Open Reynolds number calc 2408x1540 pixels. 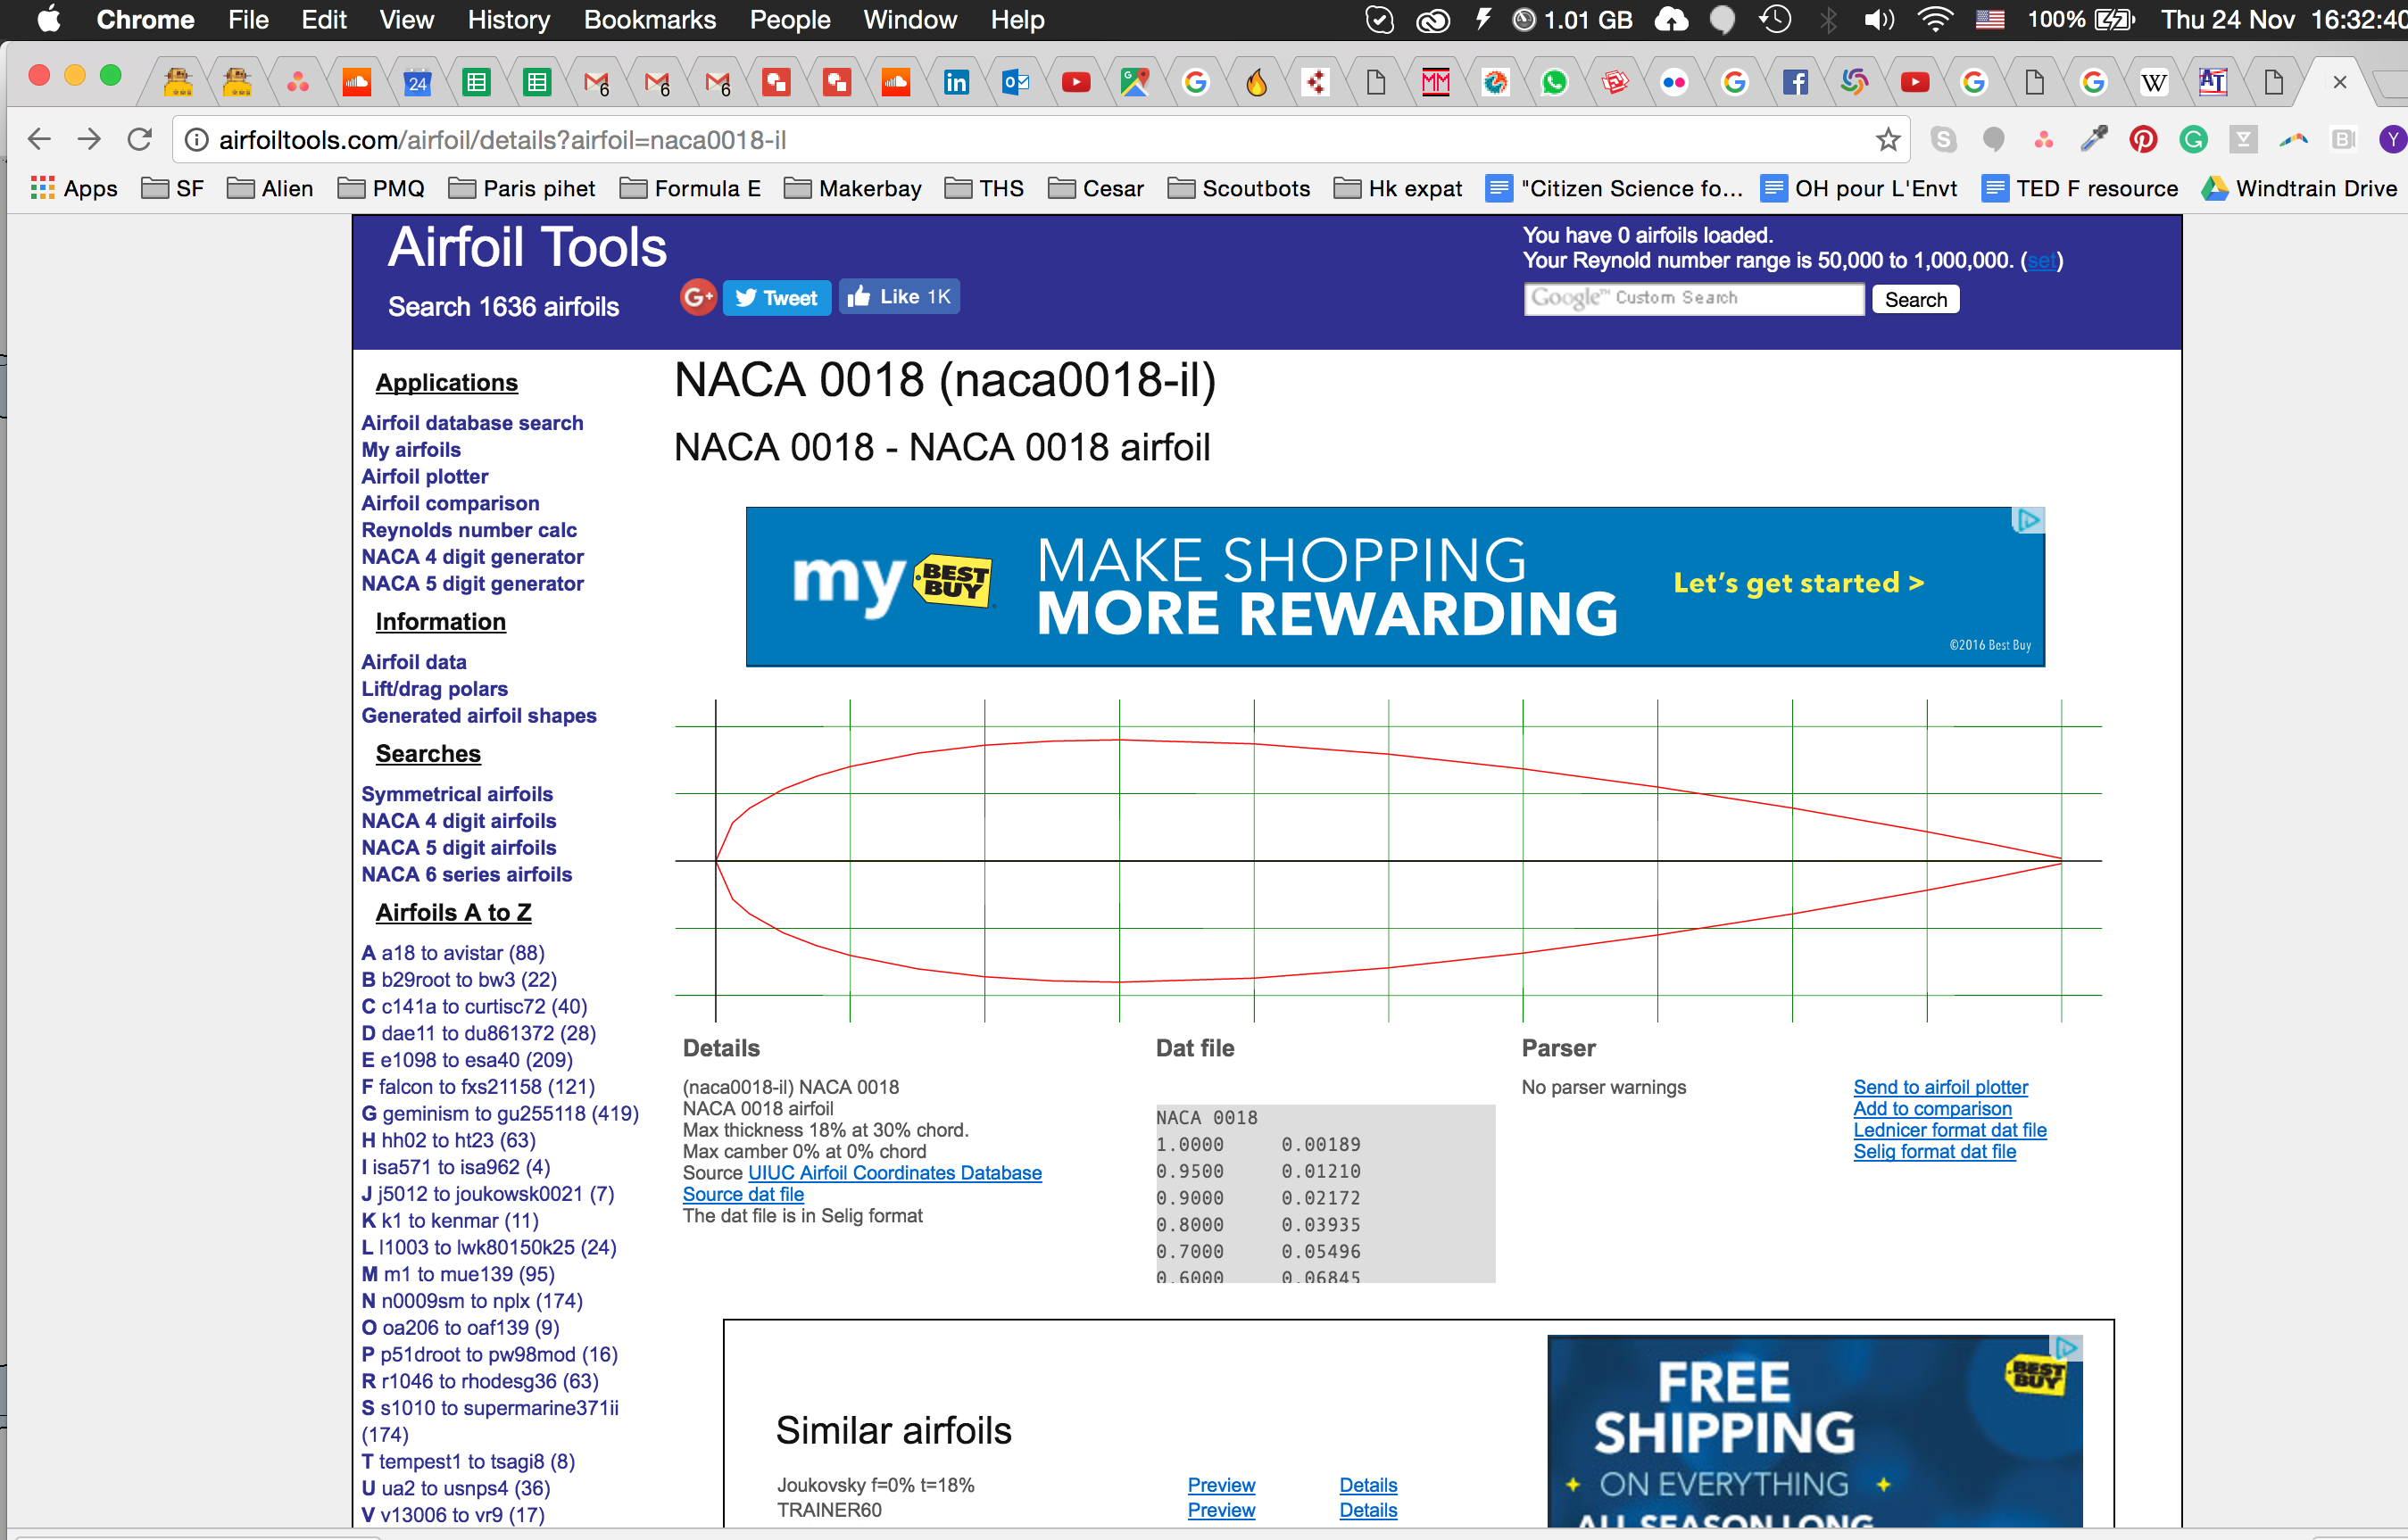tap(469, 530)
